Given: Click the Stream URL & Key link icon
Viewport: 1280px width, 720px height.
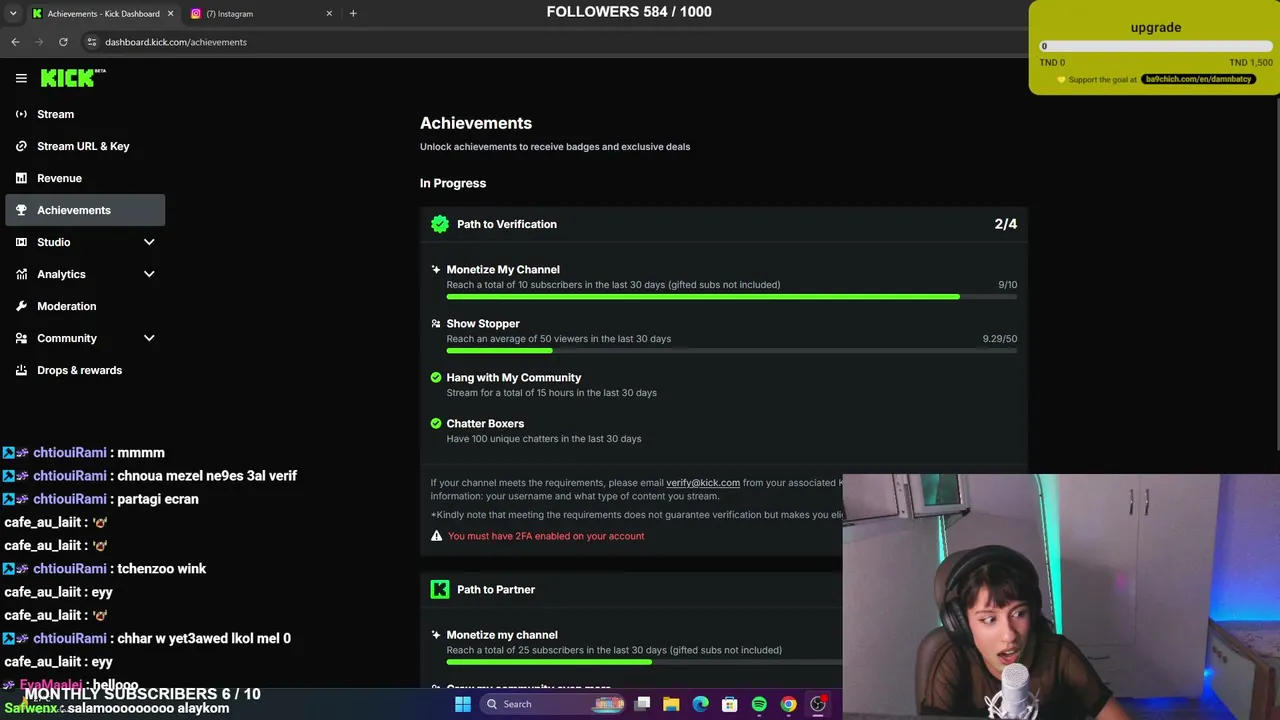Looking at the screenshot, I should [x=21, y=146].
